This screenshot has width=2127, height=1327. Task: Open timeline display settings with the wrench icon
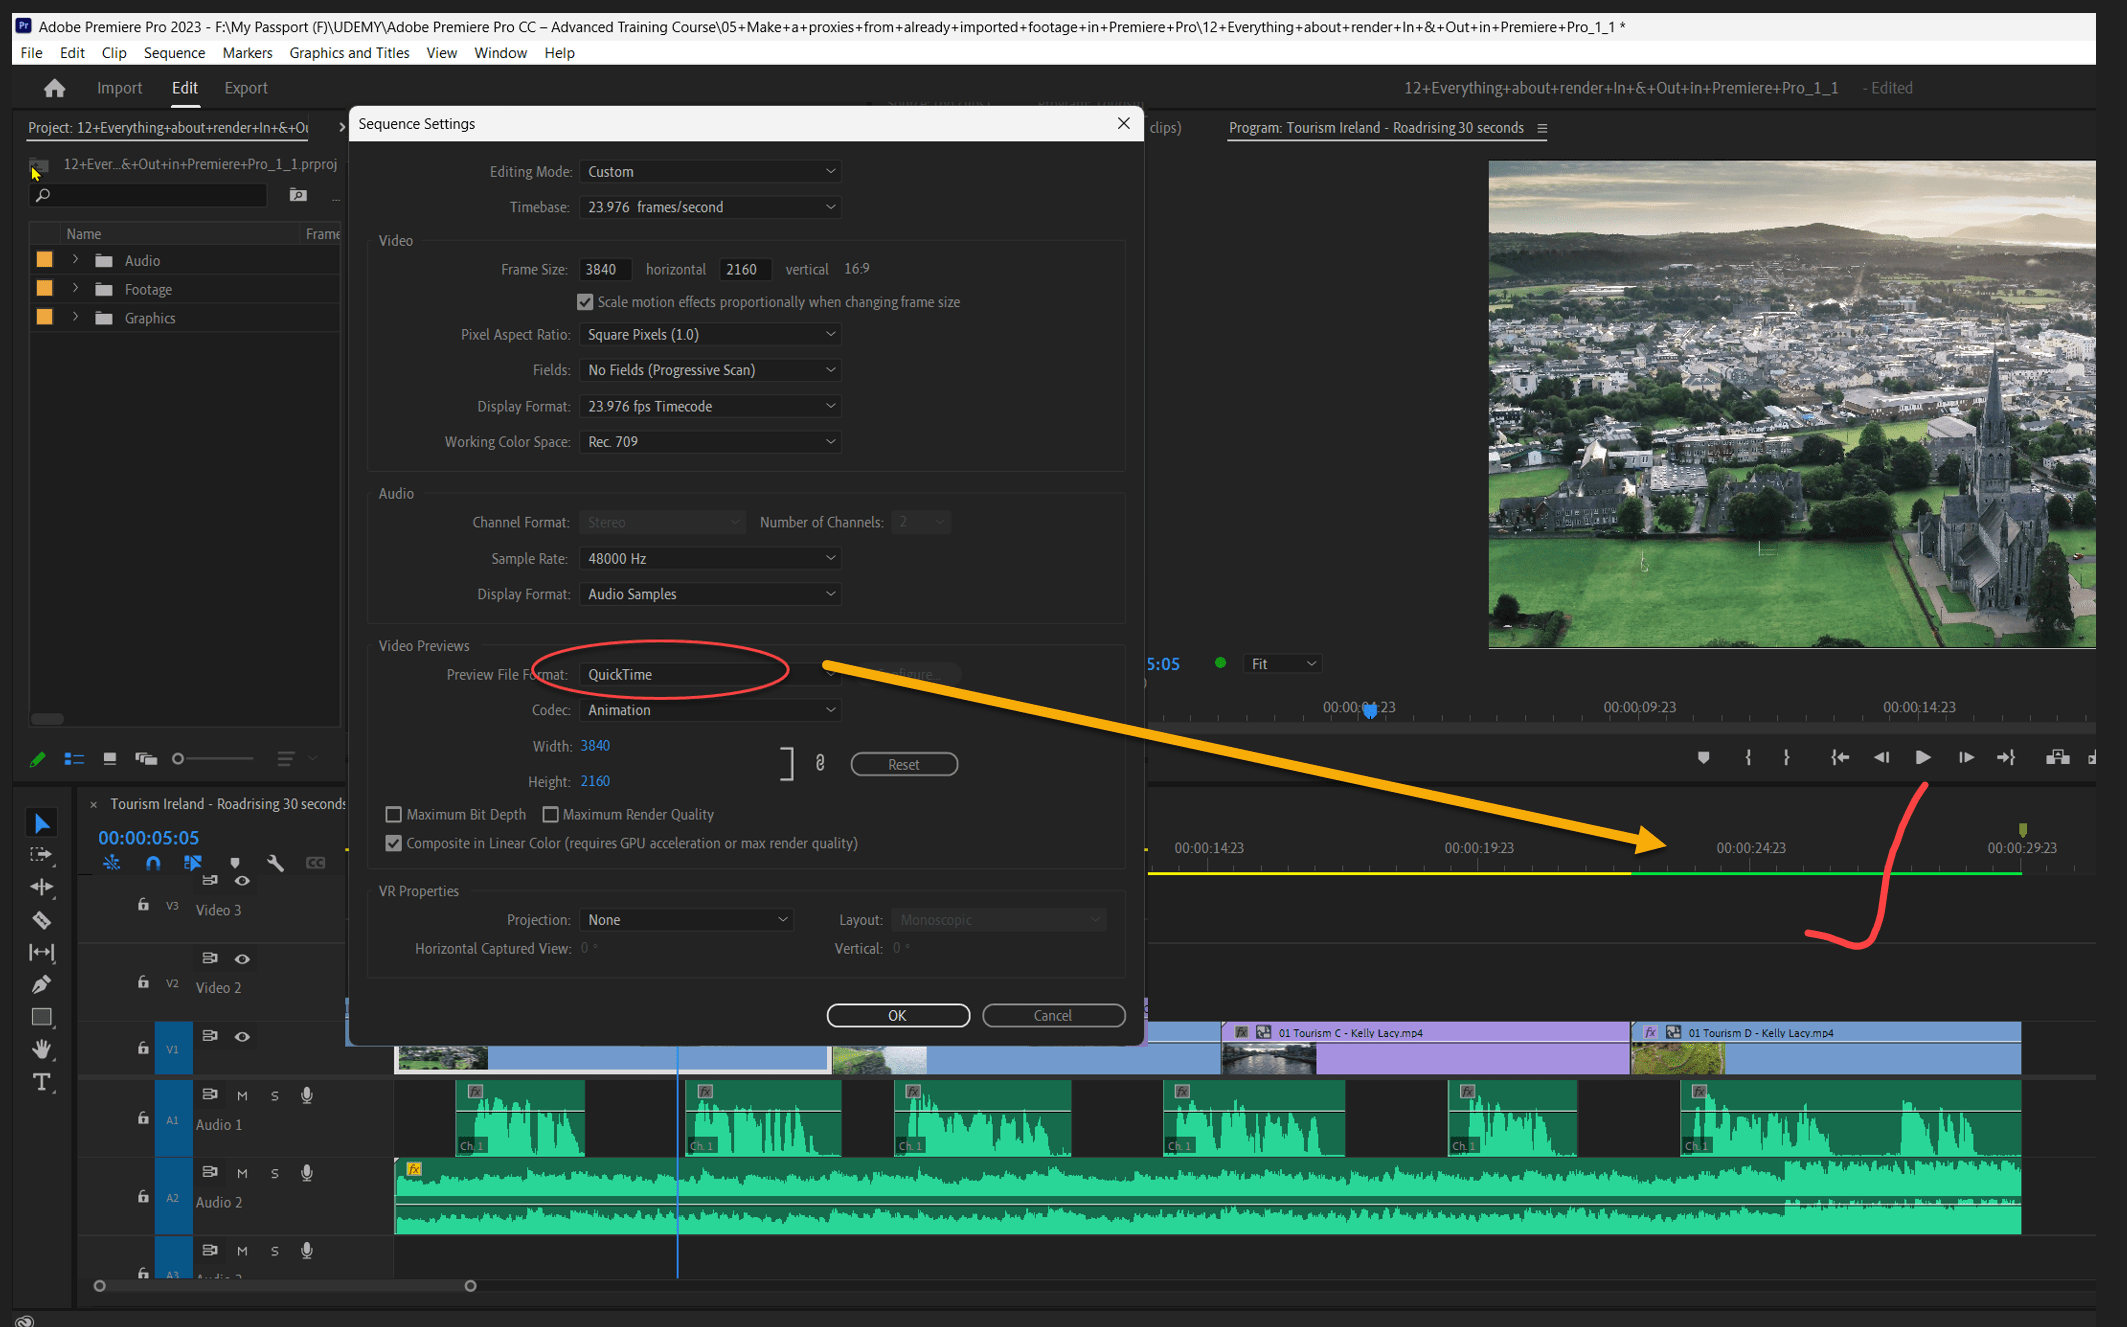coord(277,862)
